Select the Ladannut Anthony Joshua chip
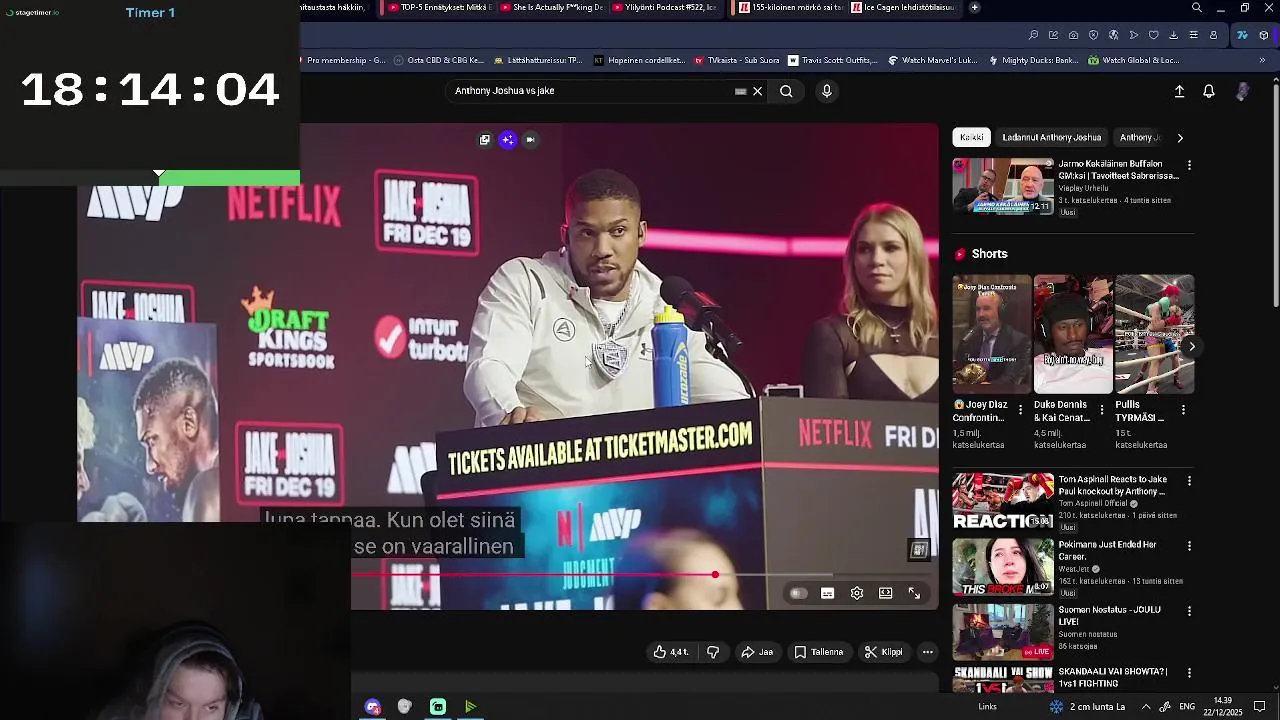 1052,137
